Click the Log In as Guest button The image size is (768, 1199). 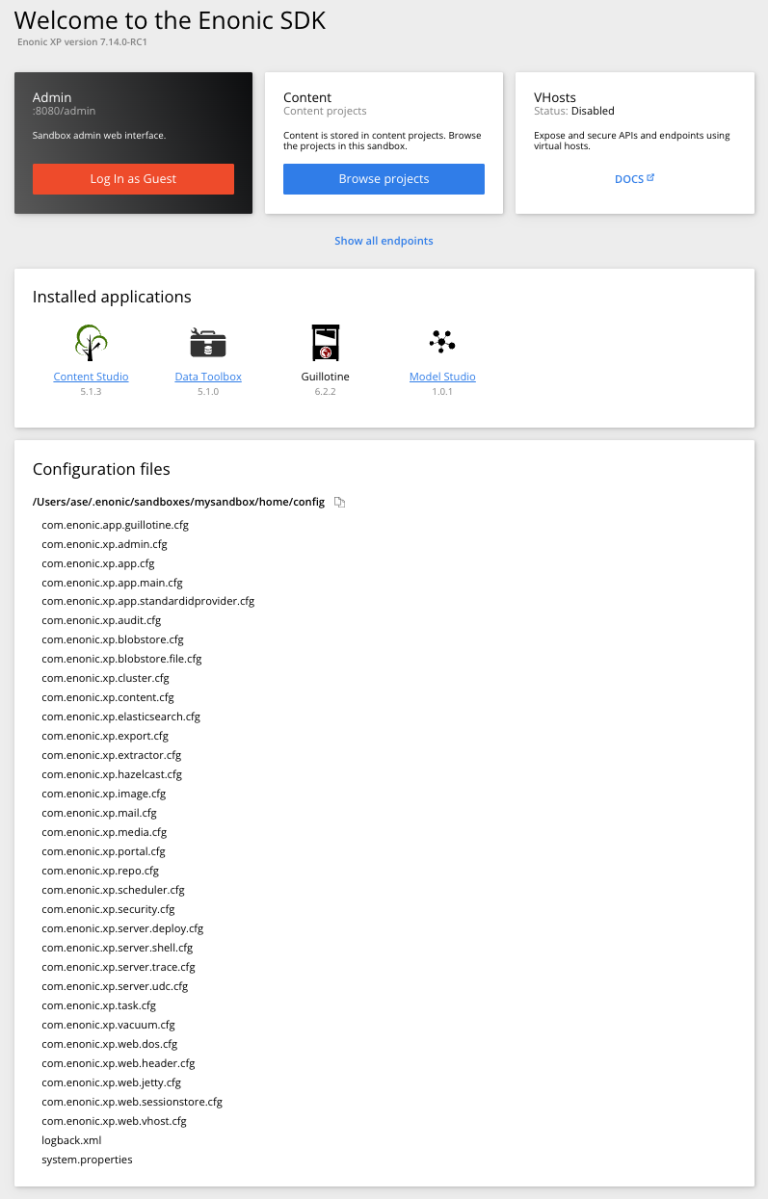pyautogui.click(x=133, y=179)
